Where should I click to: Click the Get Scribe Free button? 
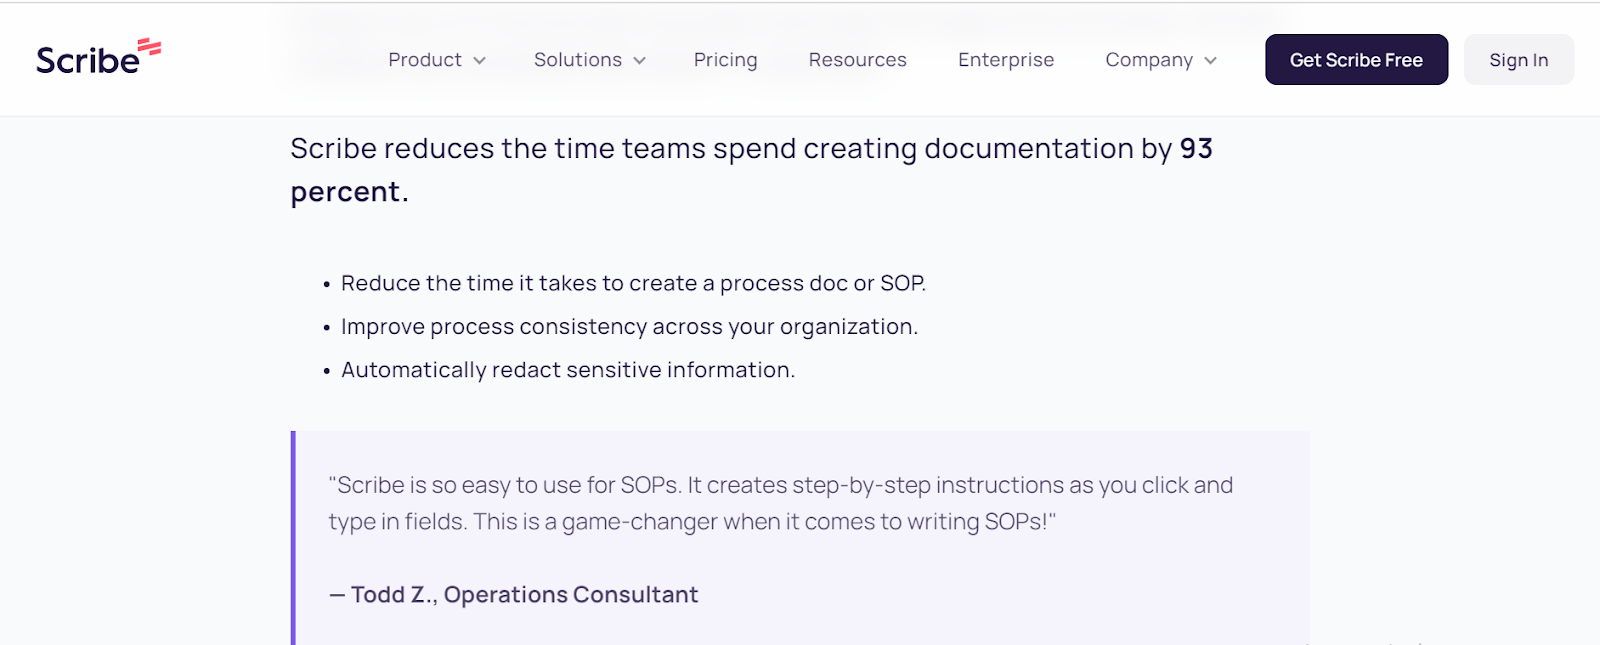1356,60
